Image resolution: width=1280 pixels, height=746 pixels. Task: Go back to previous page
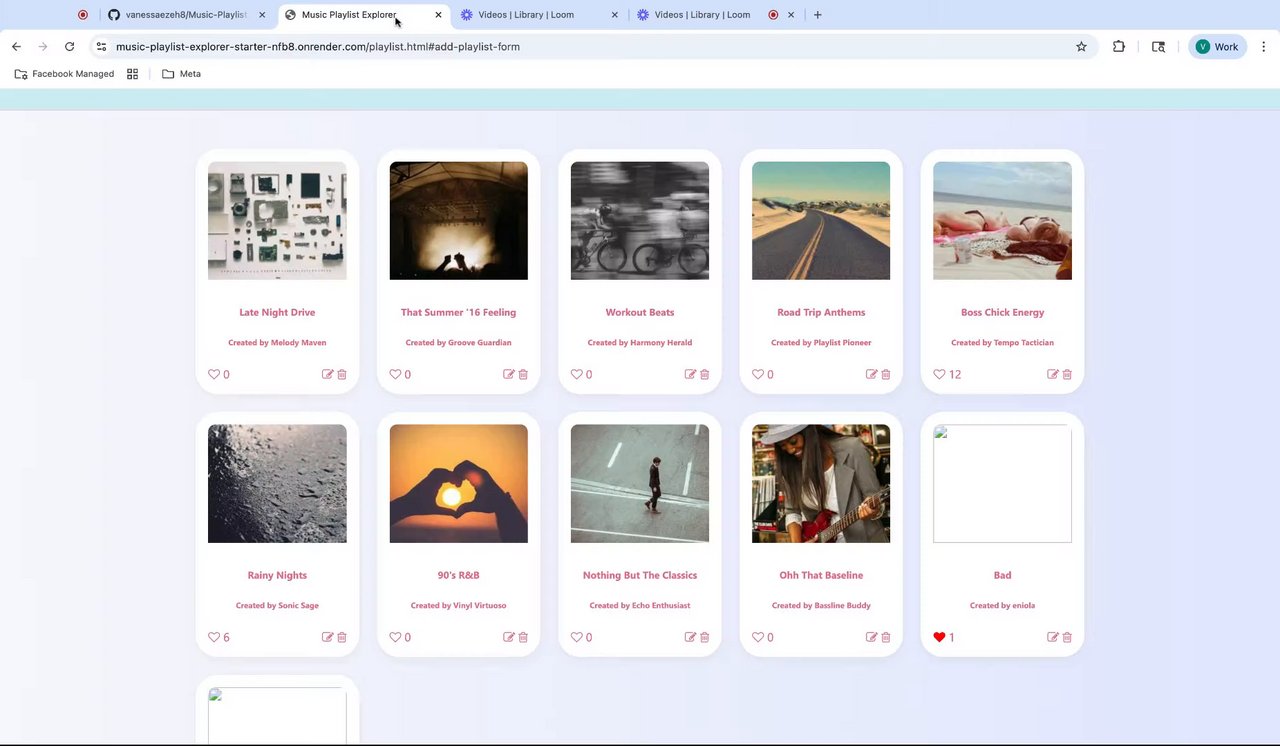(x=16, y=46)
